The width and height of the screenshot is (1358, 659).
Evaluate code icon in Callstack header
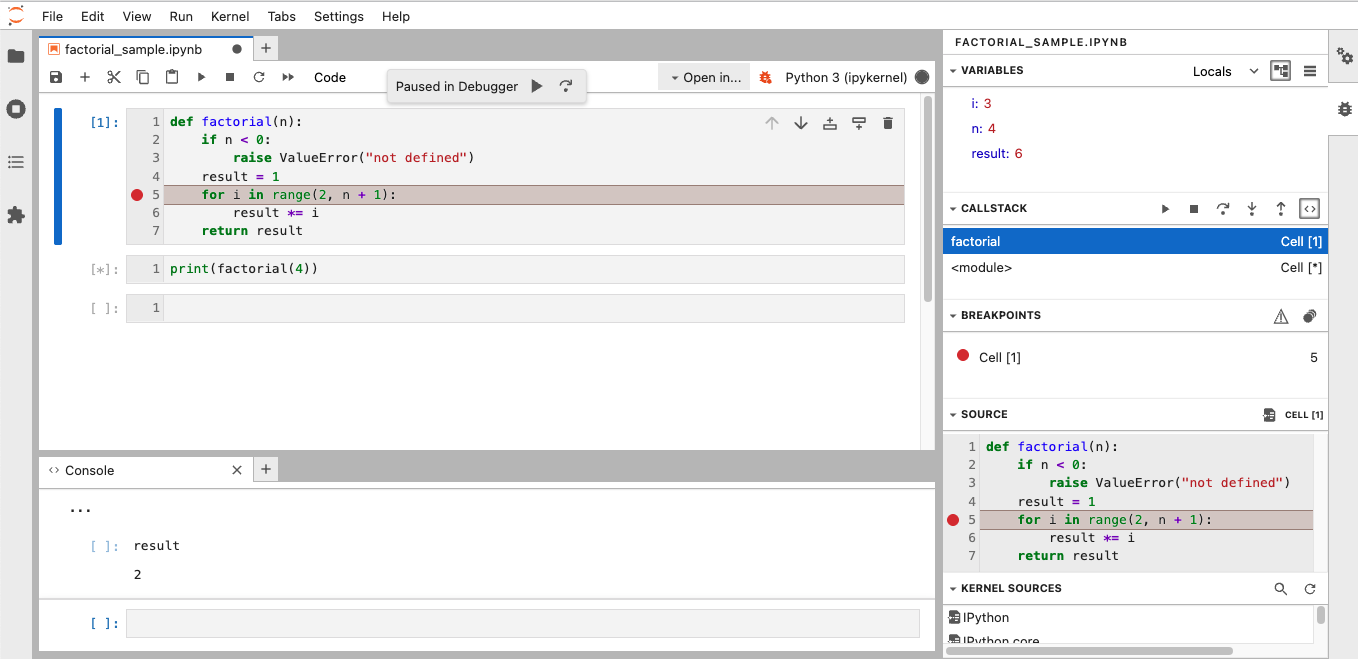(x=1310, y=209)
